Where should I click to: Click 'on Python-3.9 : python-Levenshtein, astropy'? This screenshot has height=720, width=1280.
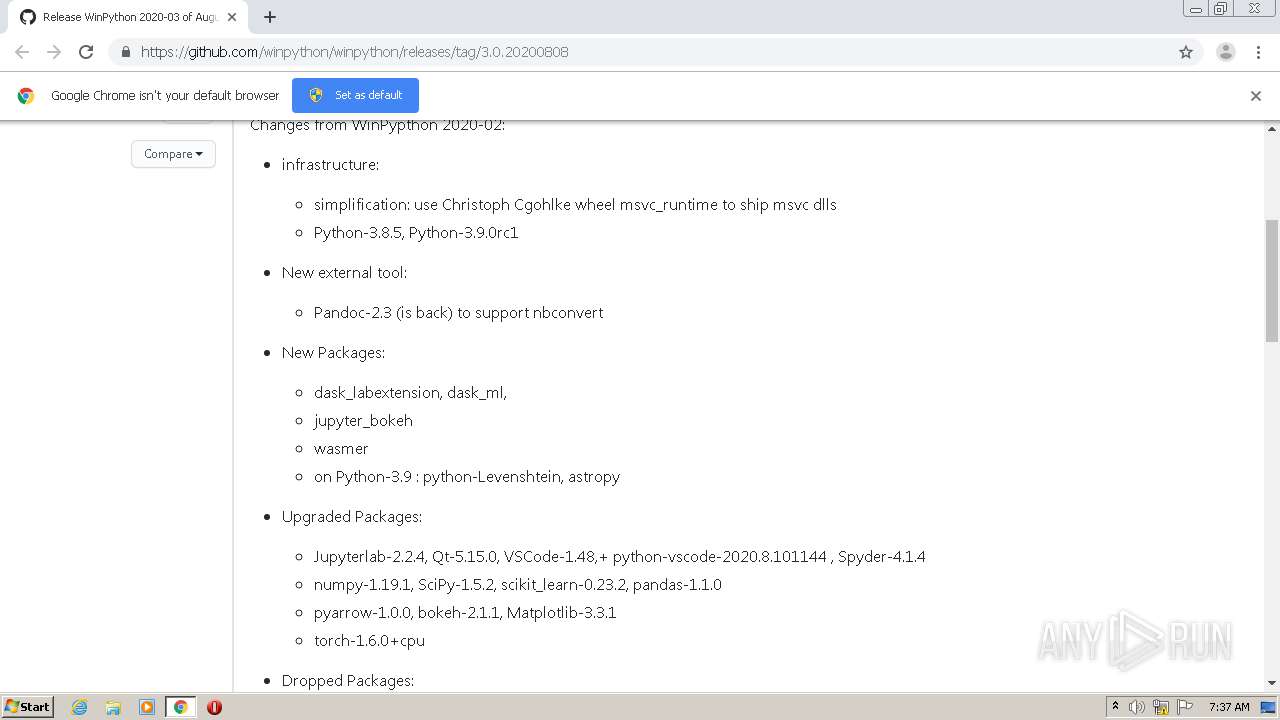point(467,476)
